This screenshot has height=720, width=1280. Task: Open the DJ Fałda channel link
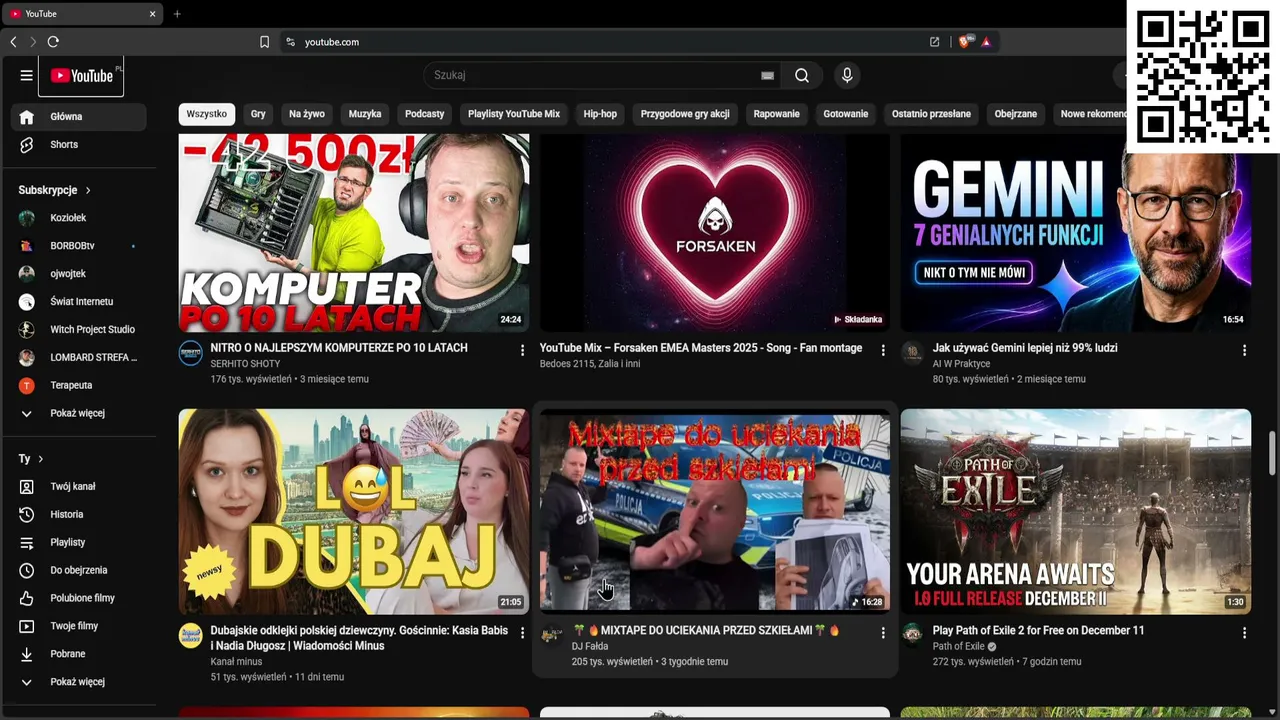[590, 647]
